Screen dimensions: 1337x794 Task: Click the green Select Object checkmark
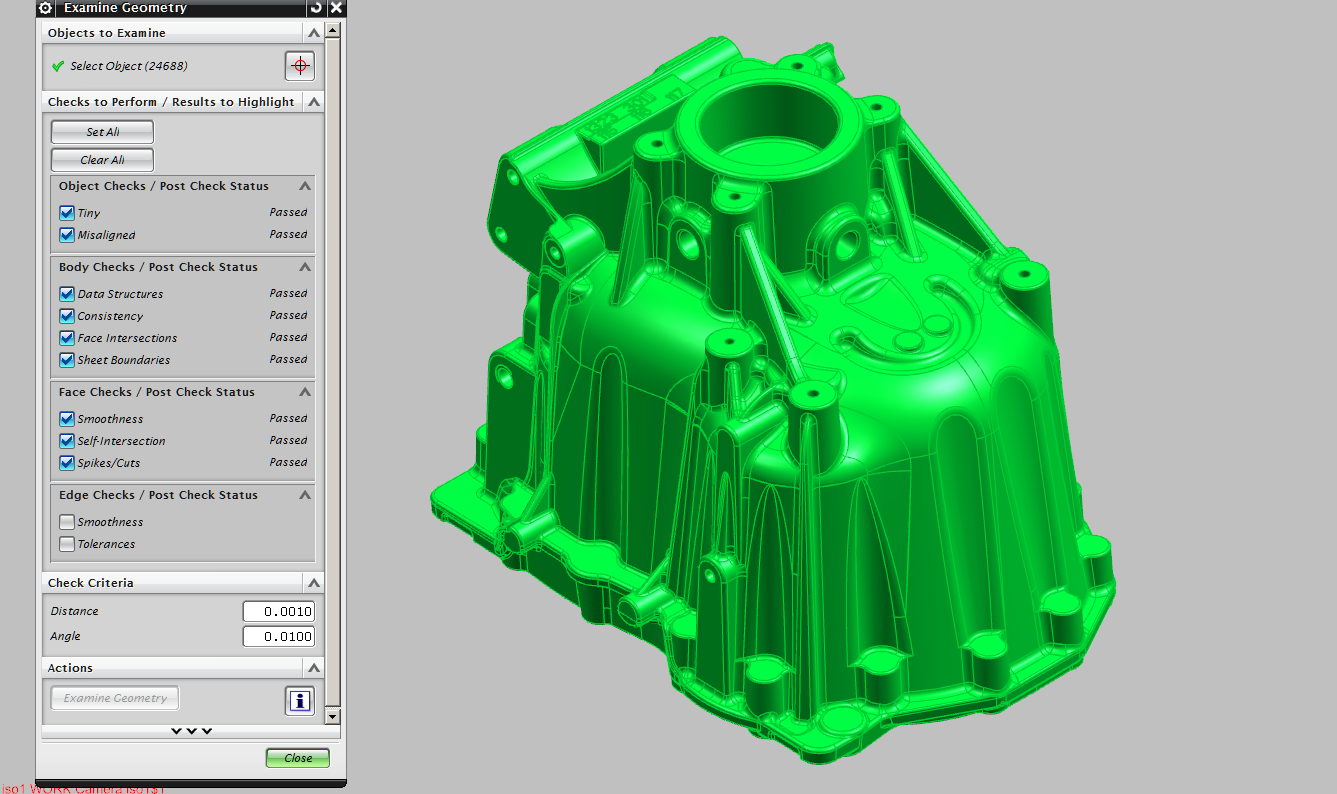58,67
